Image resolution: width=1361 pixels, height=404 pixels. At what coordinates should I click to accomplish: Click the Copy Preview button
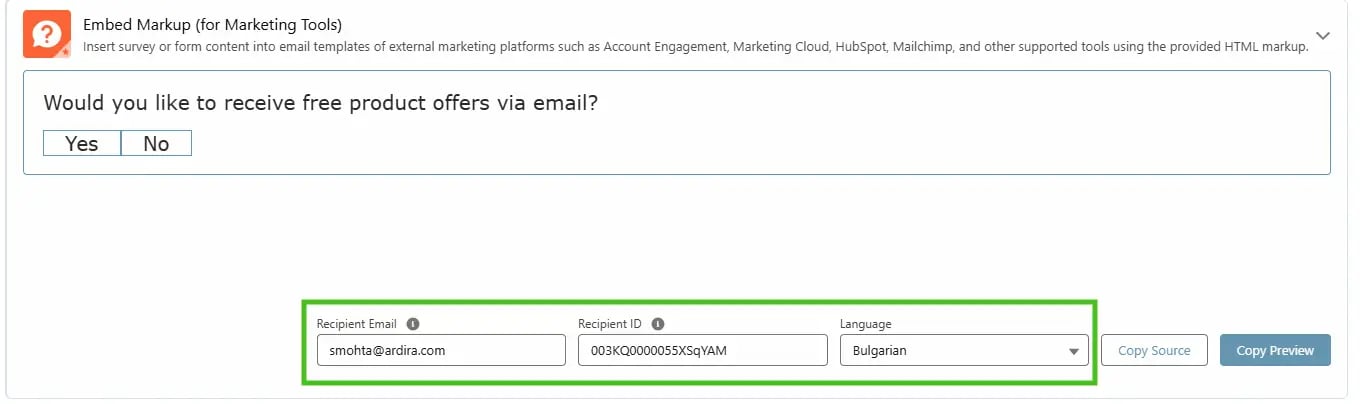1275,351
